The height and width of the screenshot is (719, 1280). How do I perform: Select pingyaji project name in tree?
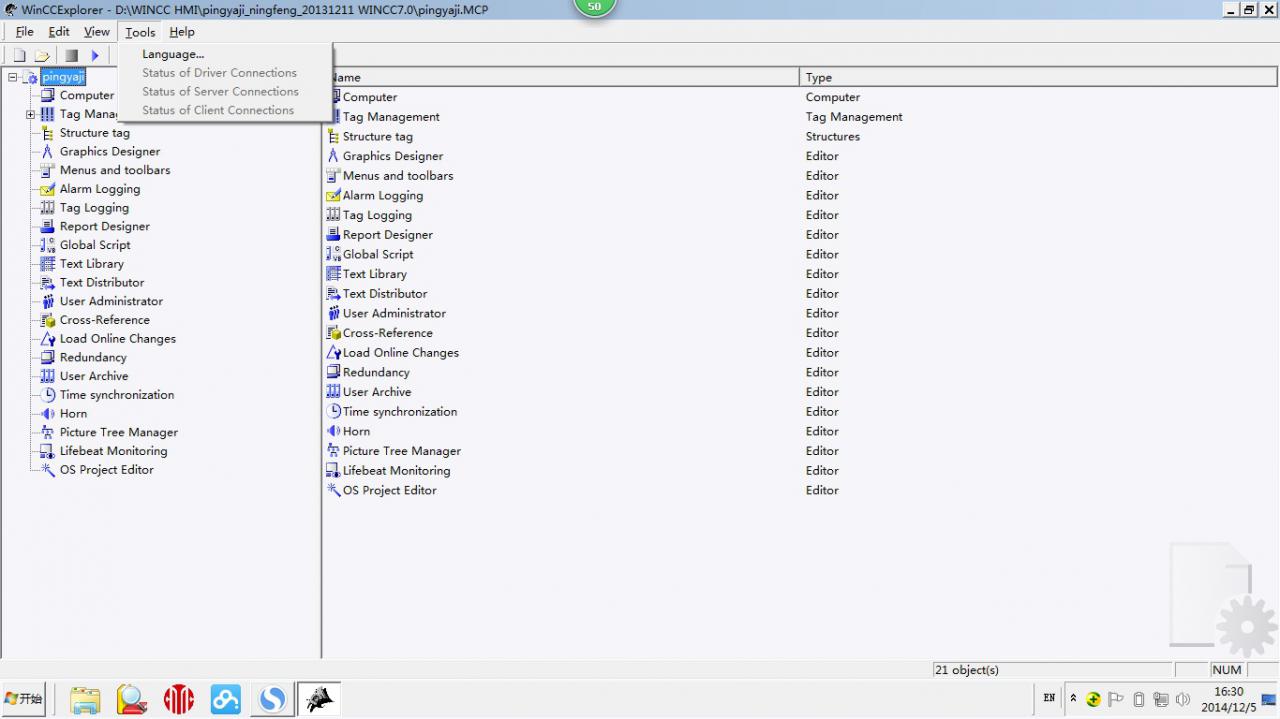63,77
